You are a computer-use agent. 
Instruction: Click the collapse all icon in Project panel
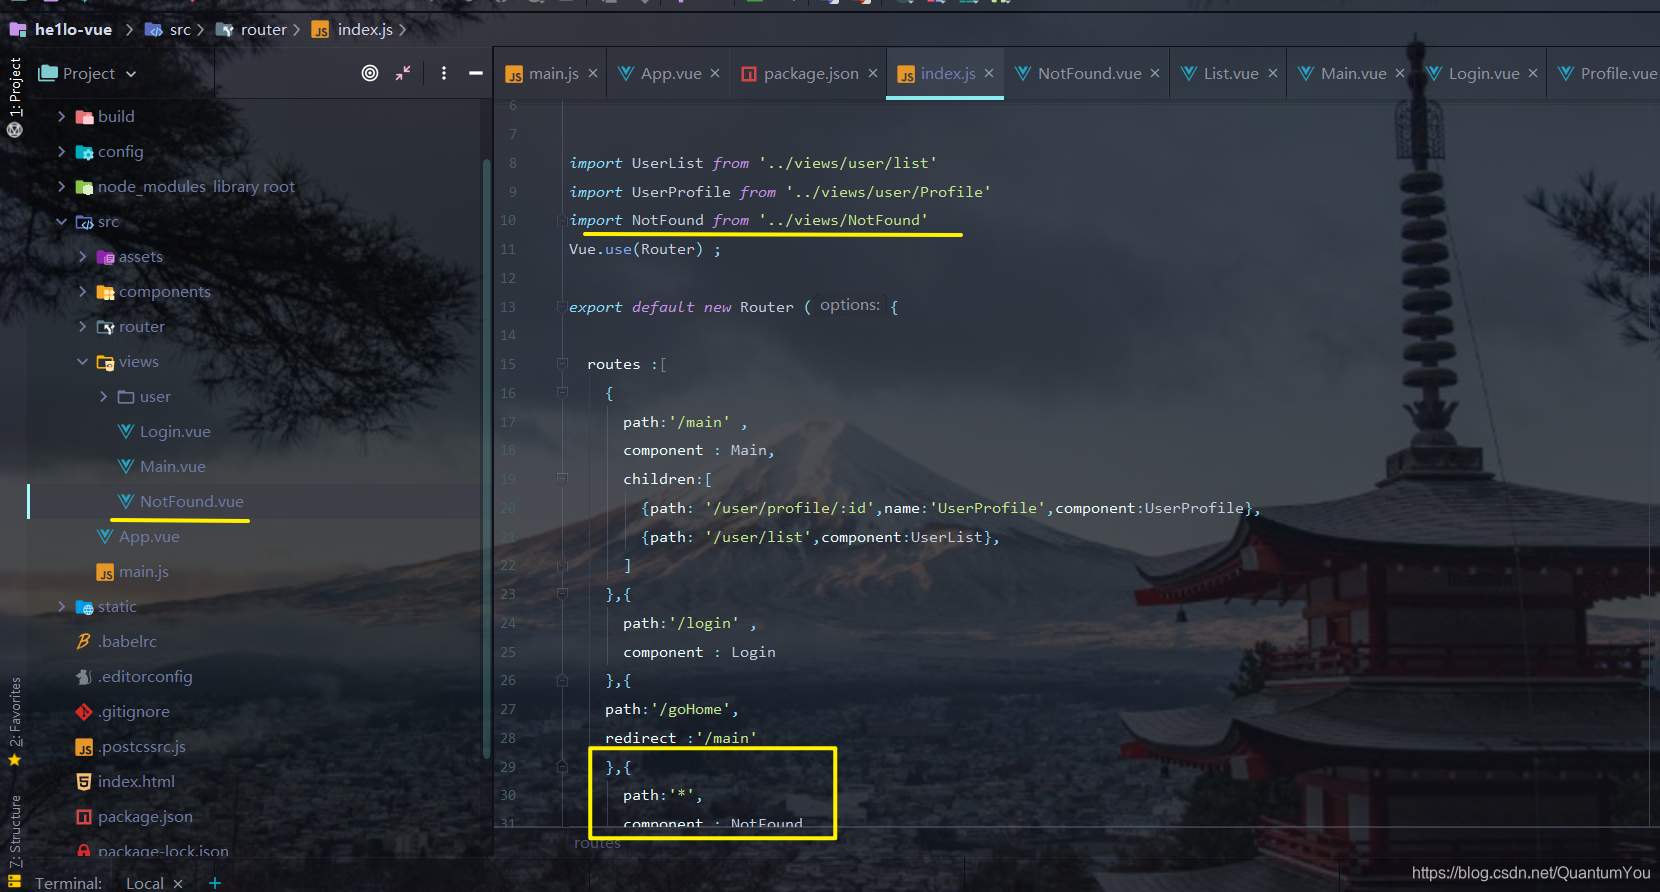(x=403, y=73)
